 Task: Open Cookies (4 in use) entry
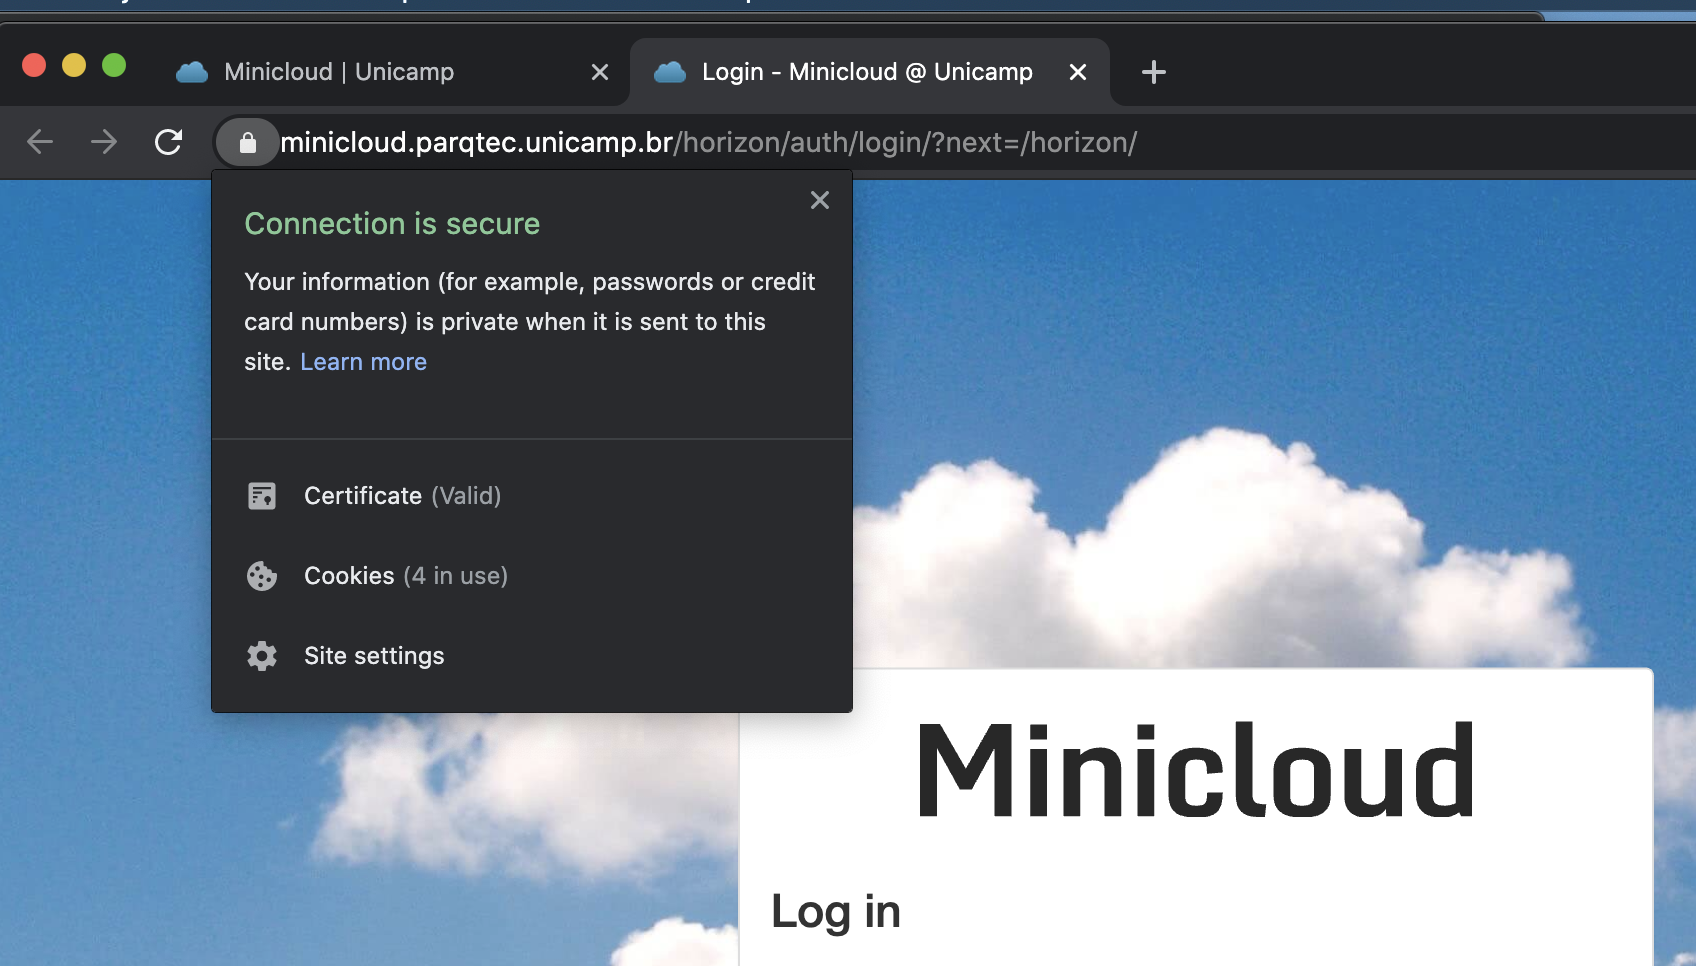pyautogui.click(x=532, y=576)
